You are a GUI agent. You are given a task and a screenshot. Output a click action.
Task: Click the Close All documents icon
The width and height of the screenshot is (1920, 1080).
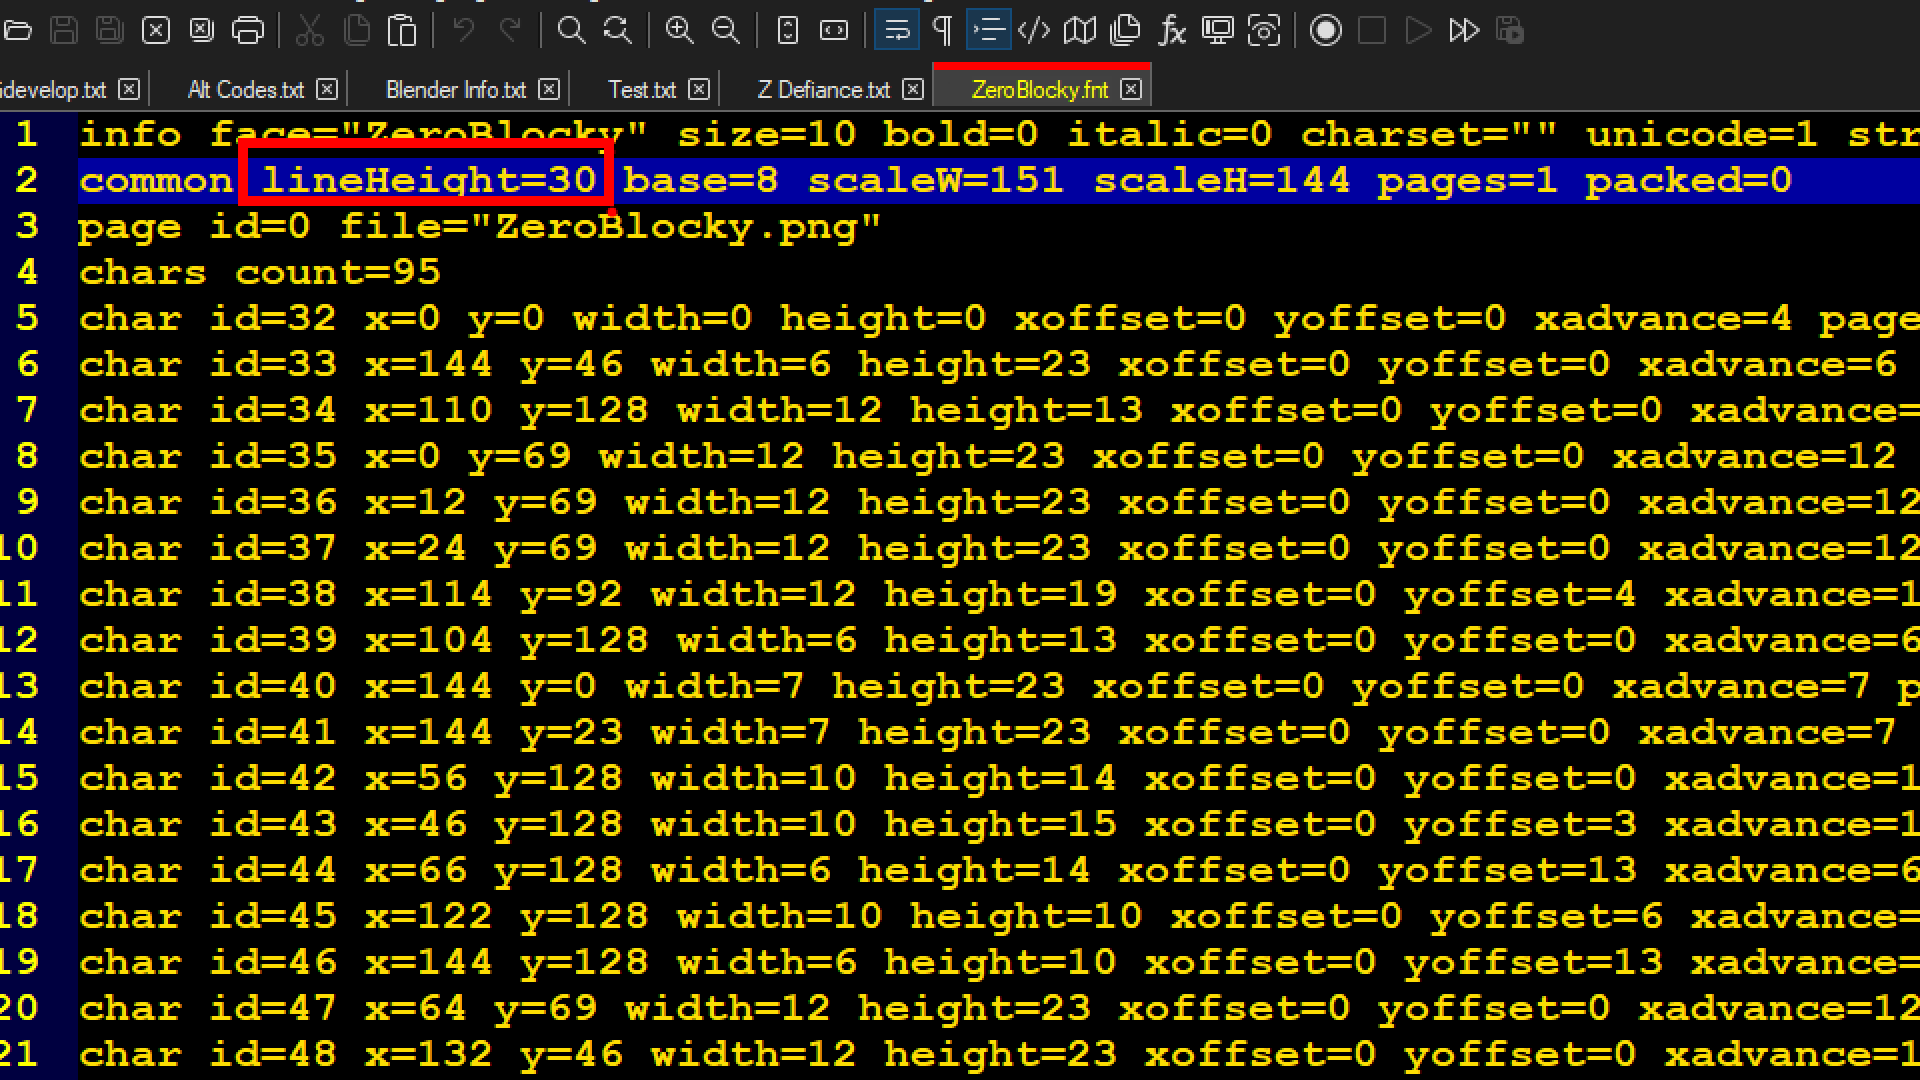[x=201, y=31]
